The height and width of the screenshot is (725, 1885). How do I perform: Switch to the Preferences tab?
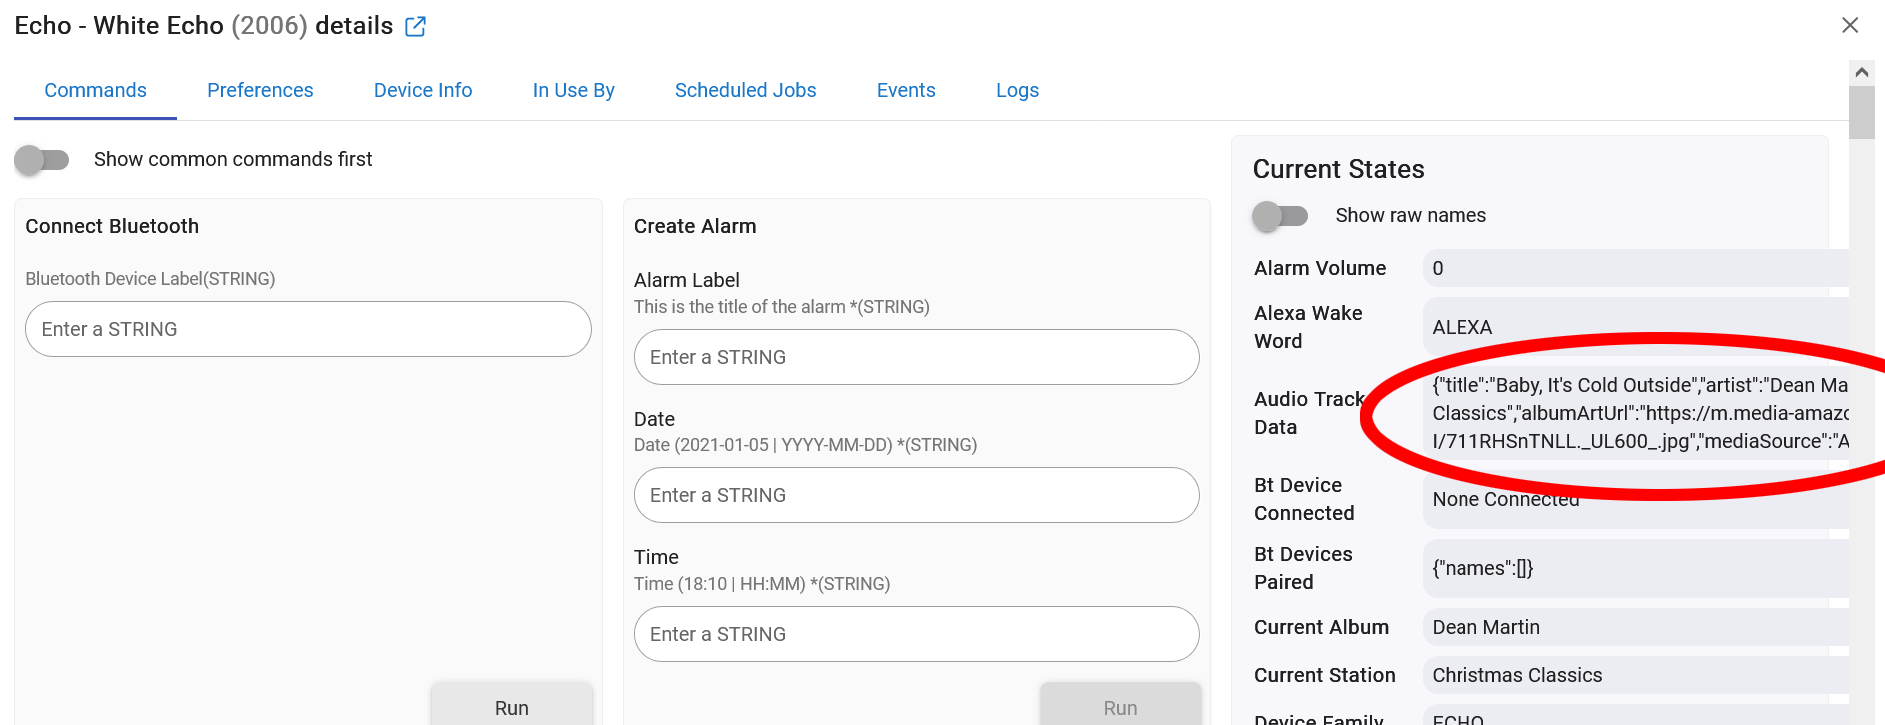260,90
